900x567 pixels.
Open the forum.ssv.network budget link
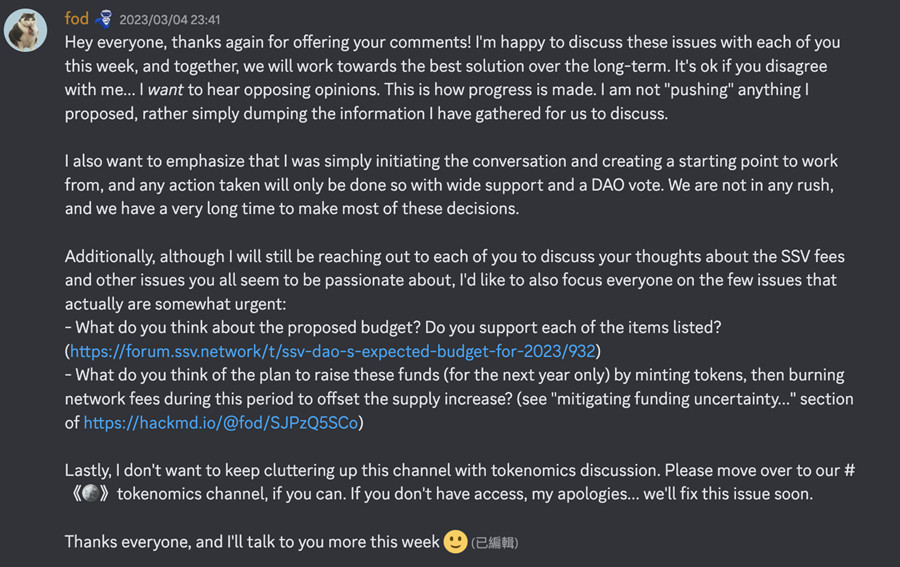click(x=332, y=351)
